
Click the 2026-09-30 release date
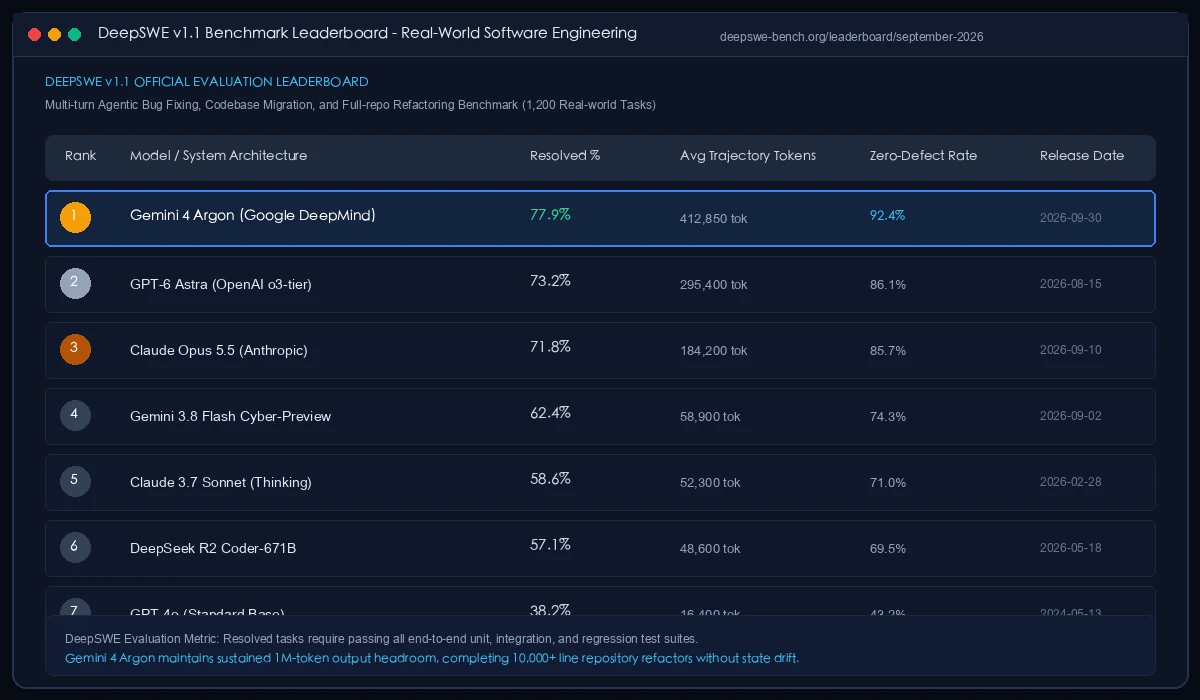point(1071,218)
